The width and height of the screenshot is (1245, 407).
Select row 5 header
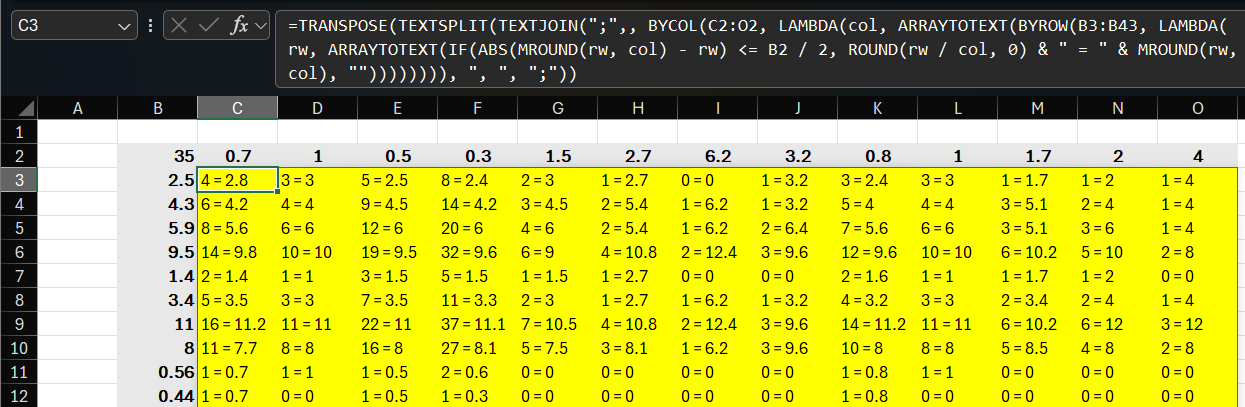coord(19,228)
